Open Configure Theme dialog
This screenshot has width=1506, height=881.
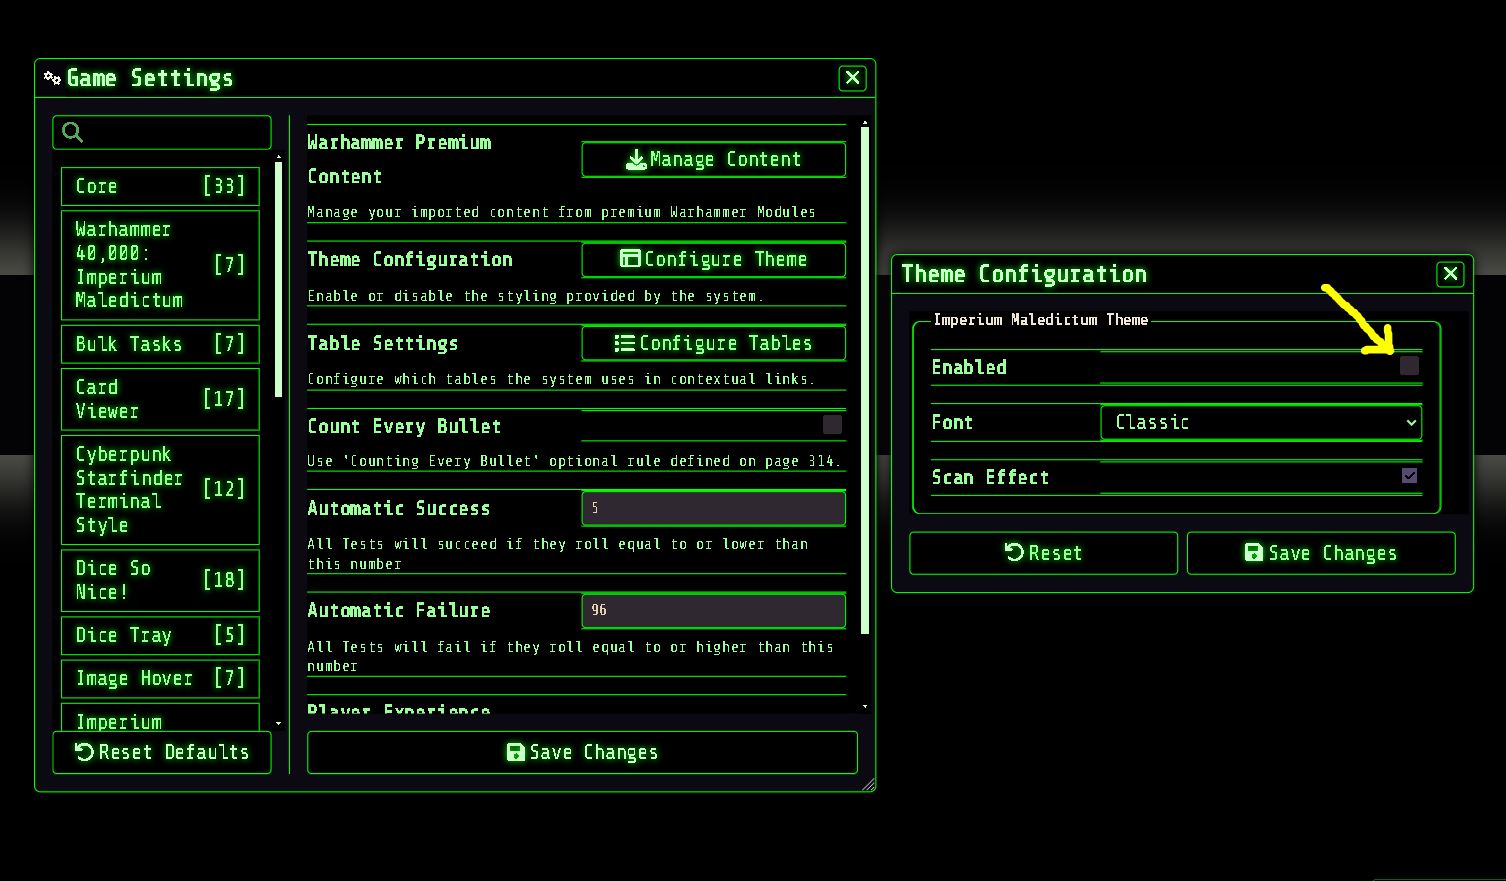tap(713, 259)
